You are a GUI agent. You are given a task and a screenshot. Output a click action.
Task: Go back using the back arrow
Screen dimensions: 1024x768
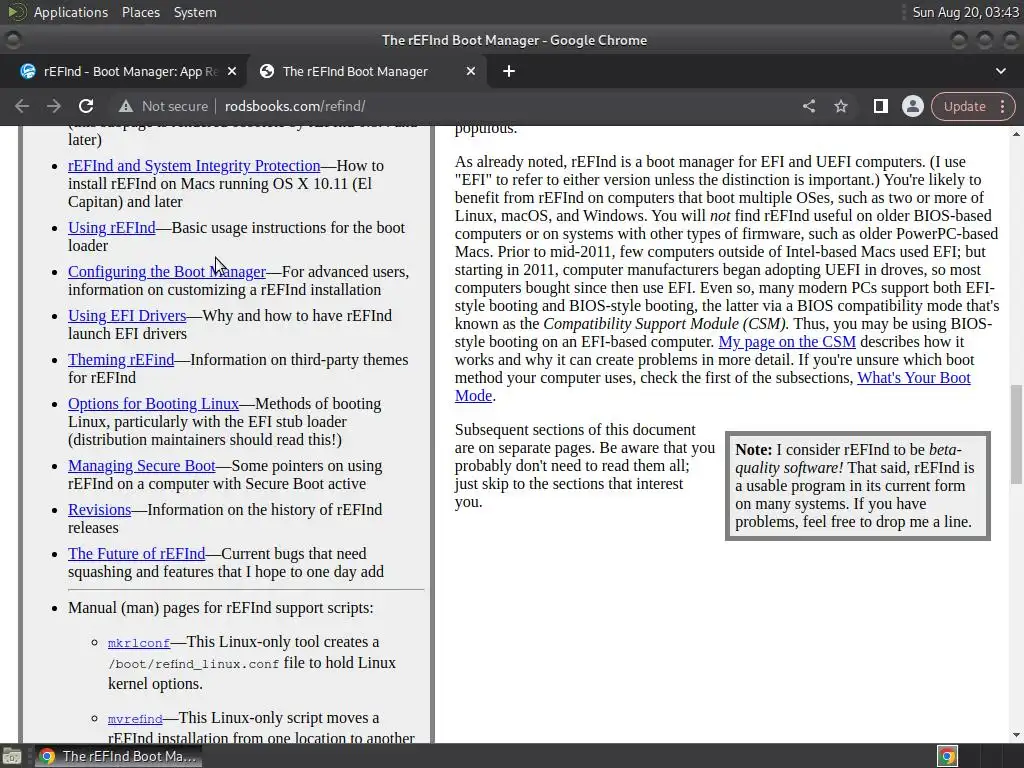[x=22, y=106]
